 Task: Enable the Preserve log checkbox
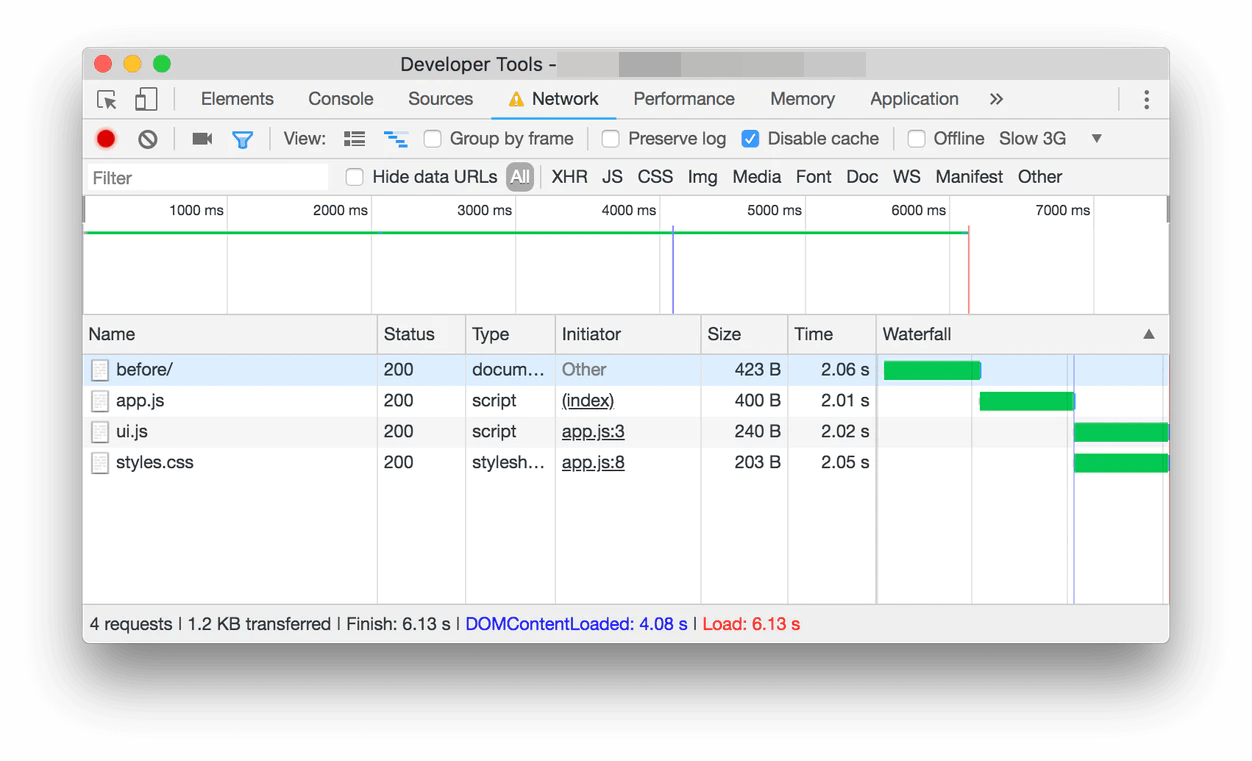(x=611, y=139)
